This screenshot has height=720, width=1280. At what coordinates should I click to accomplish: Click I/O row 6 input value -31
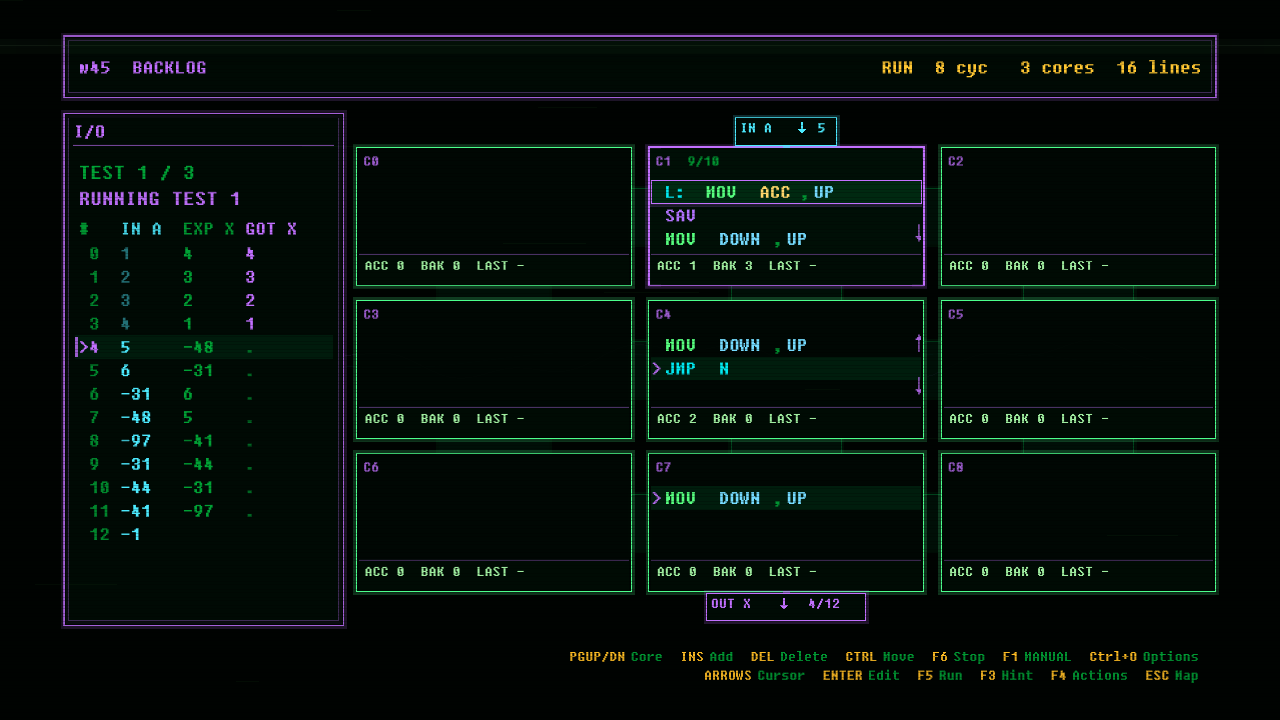pos(136,394)
